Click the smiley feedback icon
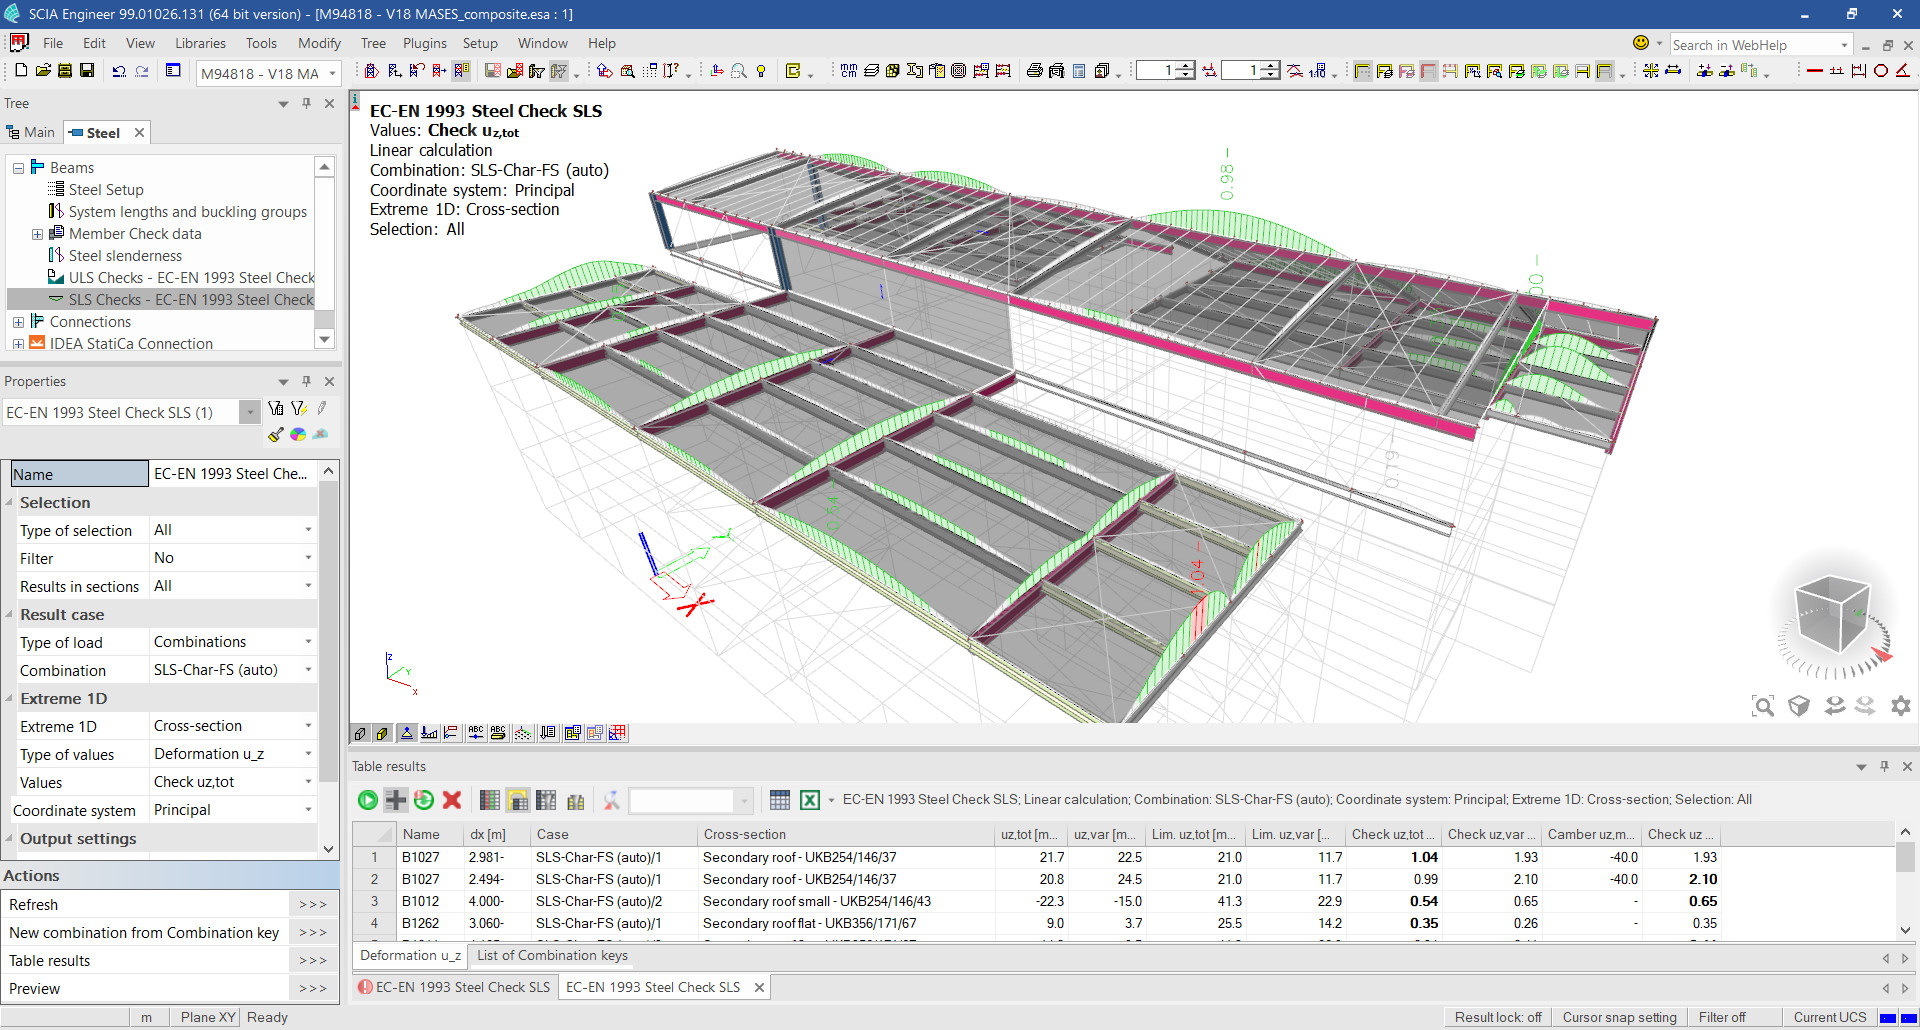 pos(1641,43)
